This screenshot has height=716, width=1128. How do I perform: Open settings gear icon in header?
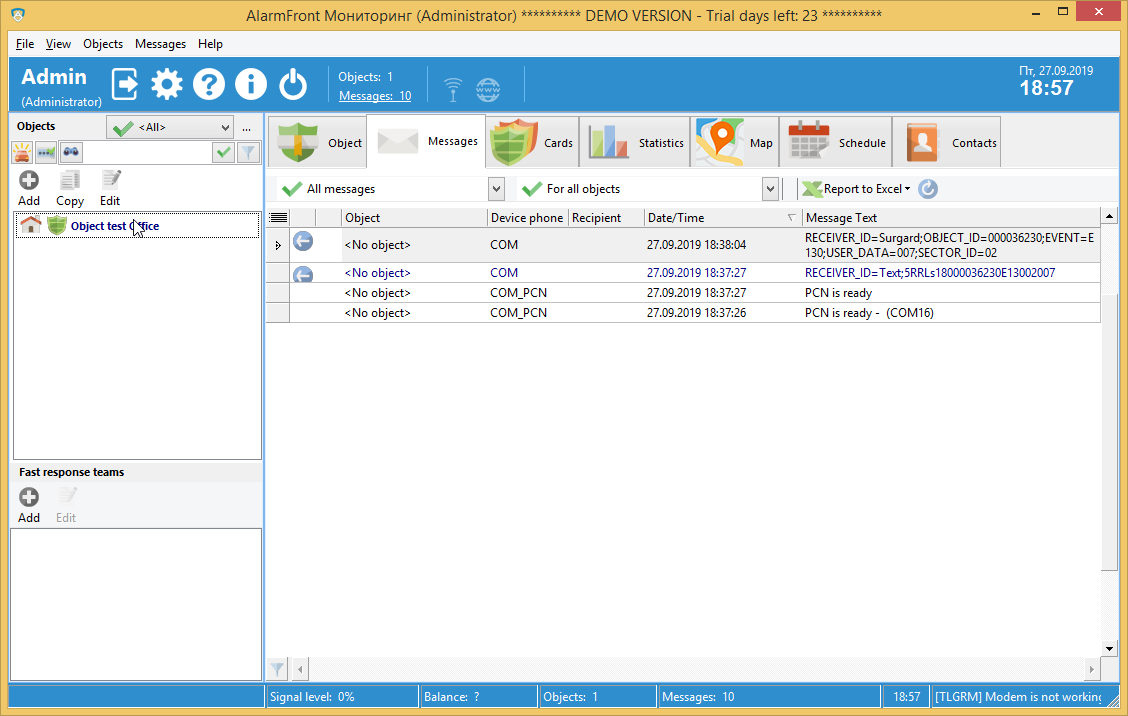pos(167,84)
